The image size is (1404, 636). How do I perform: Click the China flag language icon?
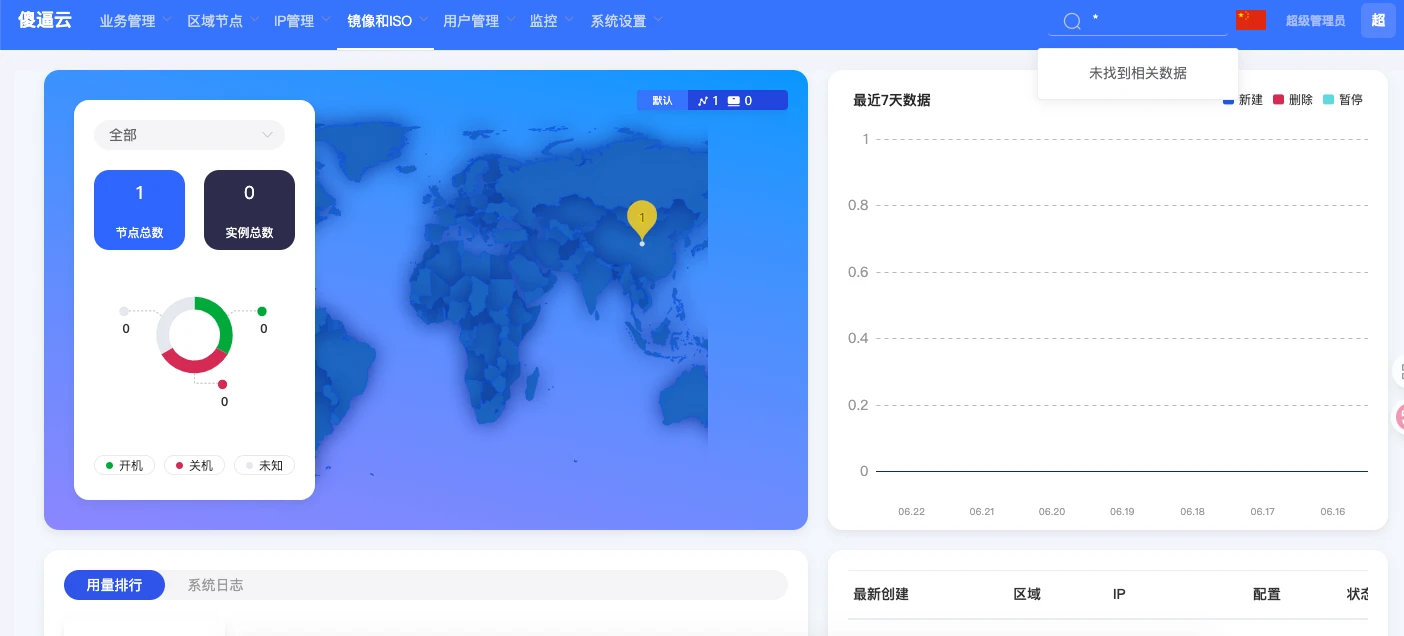coord(1250,20)
